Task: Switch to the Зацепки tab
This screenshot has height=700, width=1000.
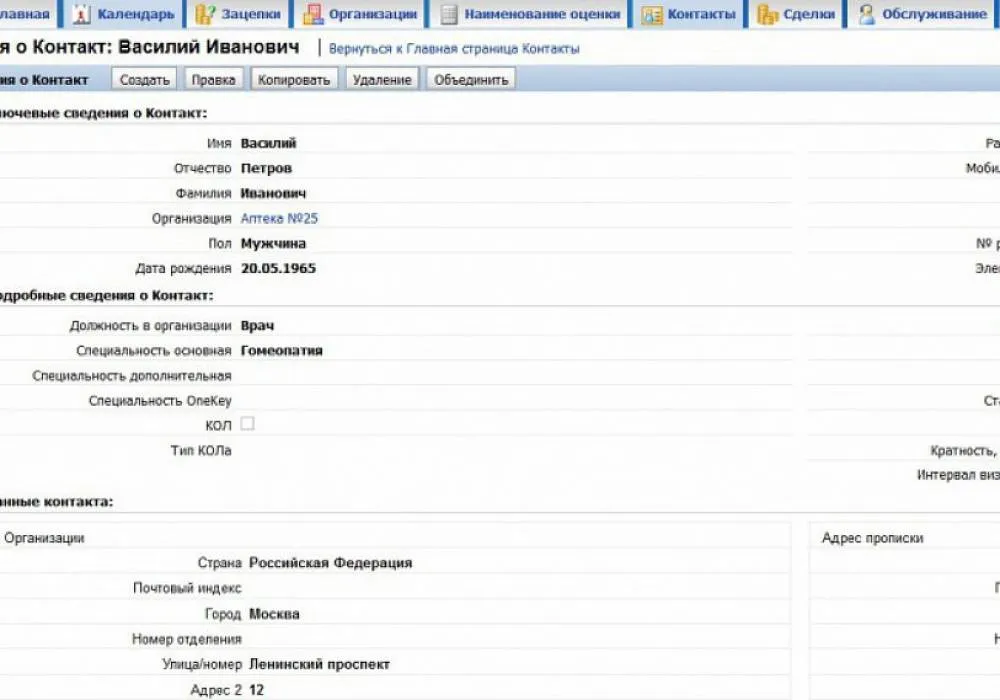Action: pyautogui.click(x=237, y=13)
